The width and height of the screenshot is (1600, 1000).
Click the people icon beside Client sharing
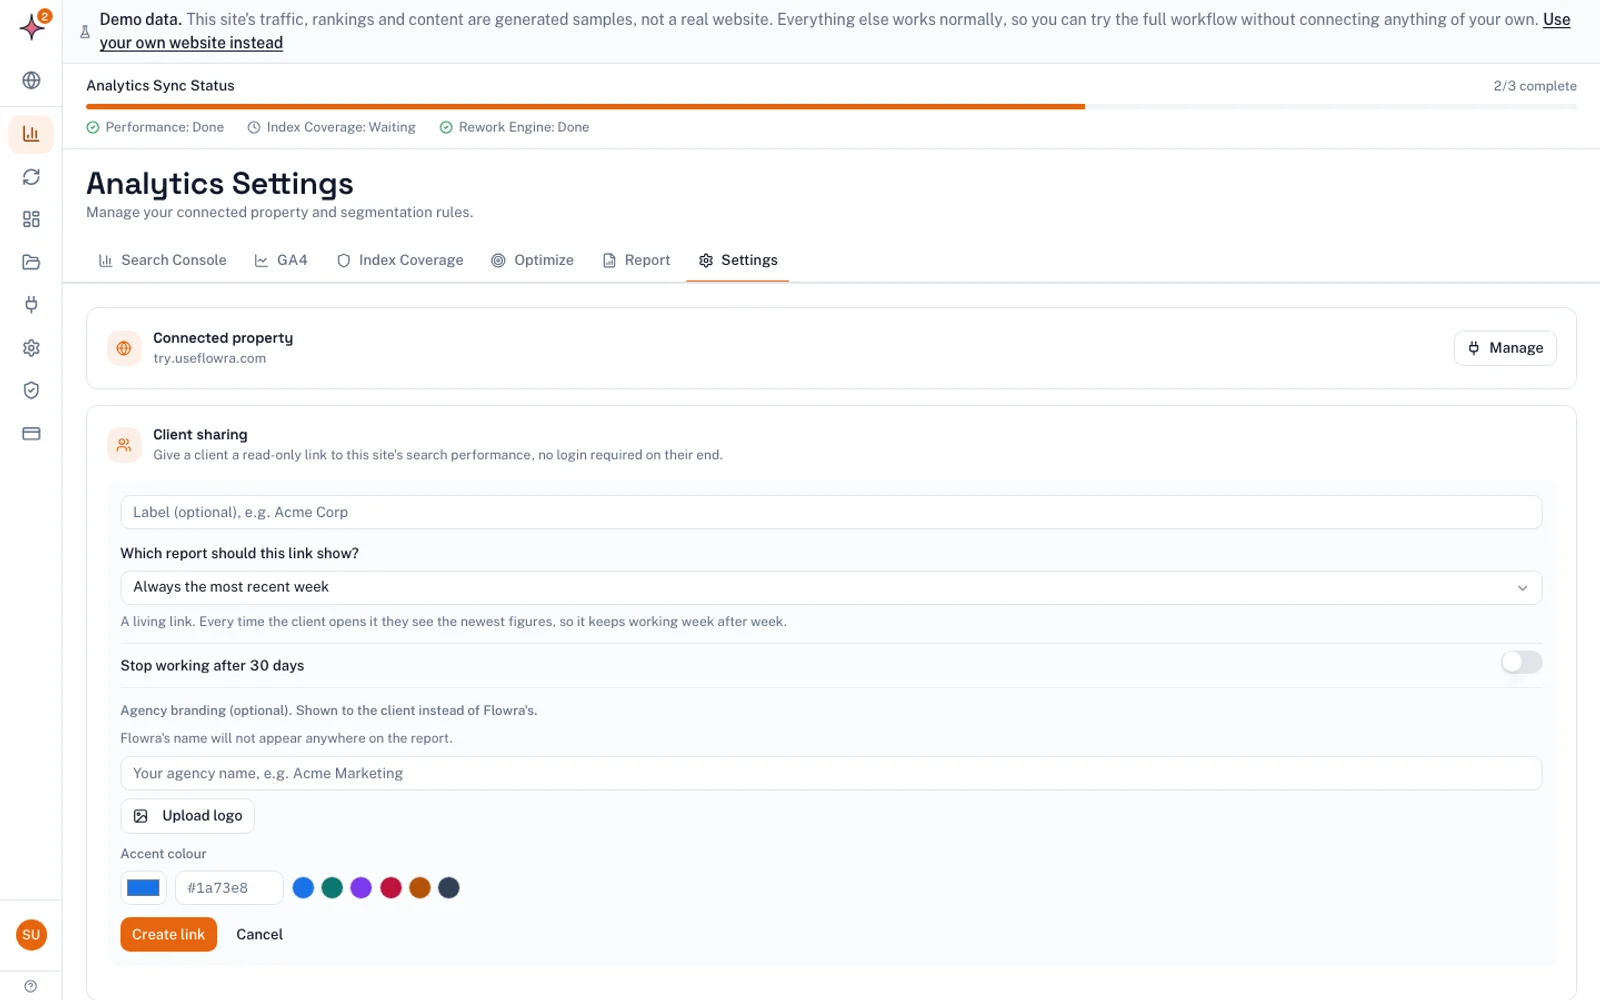point(124,445)
